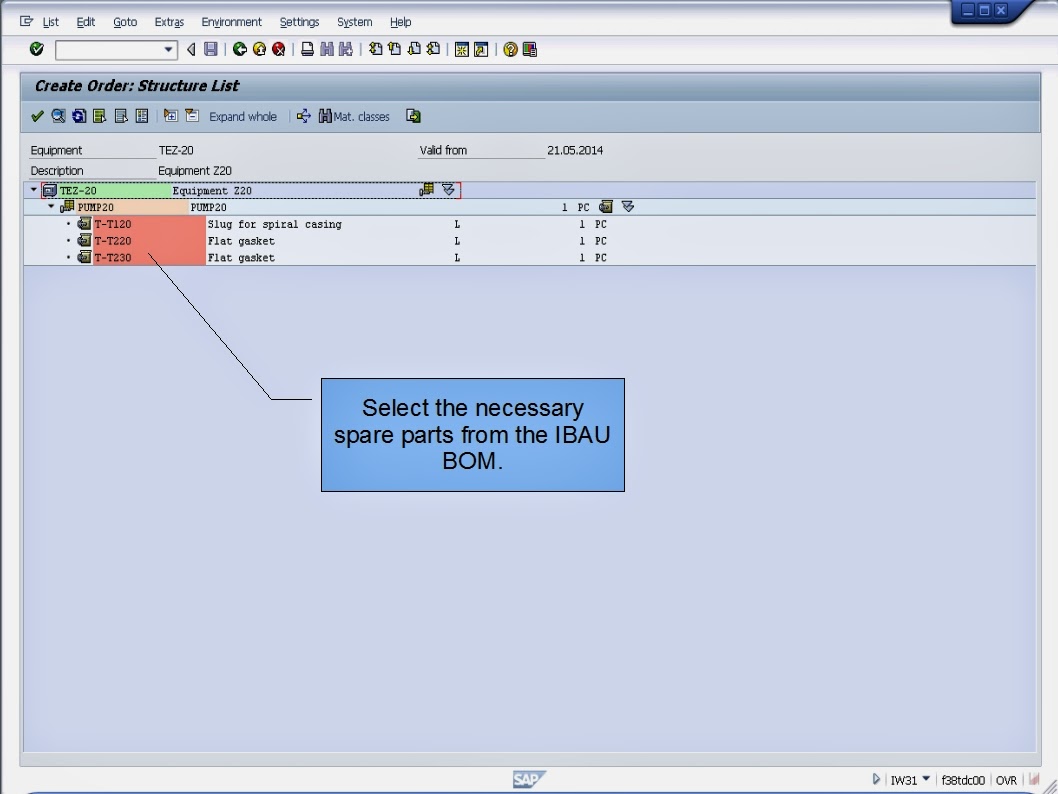Open the Settings menu

299,21
